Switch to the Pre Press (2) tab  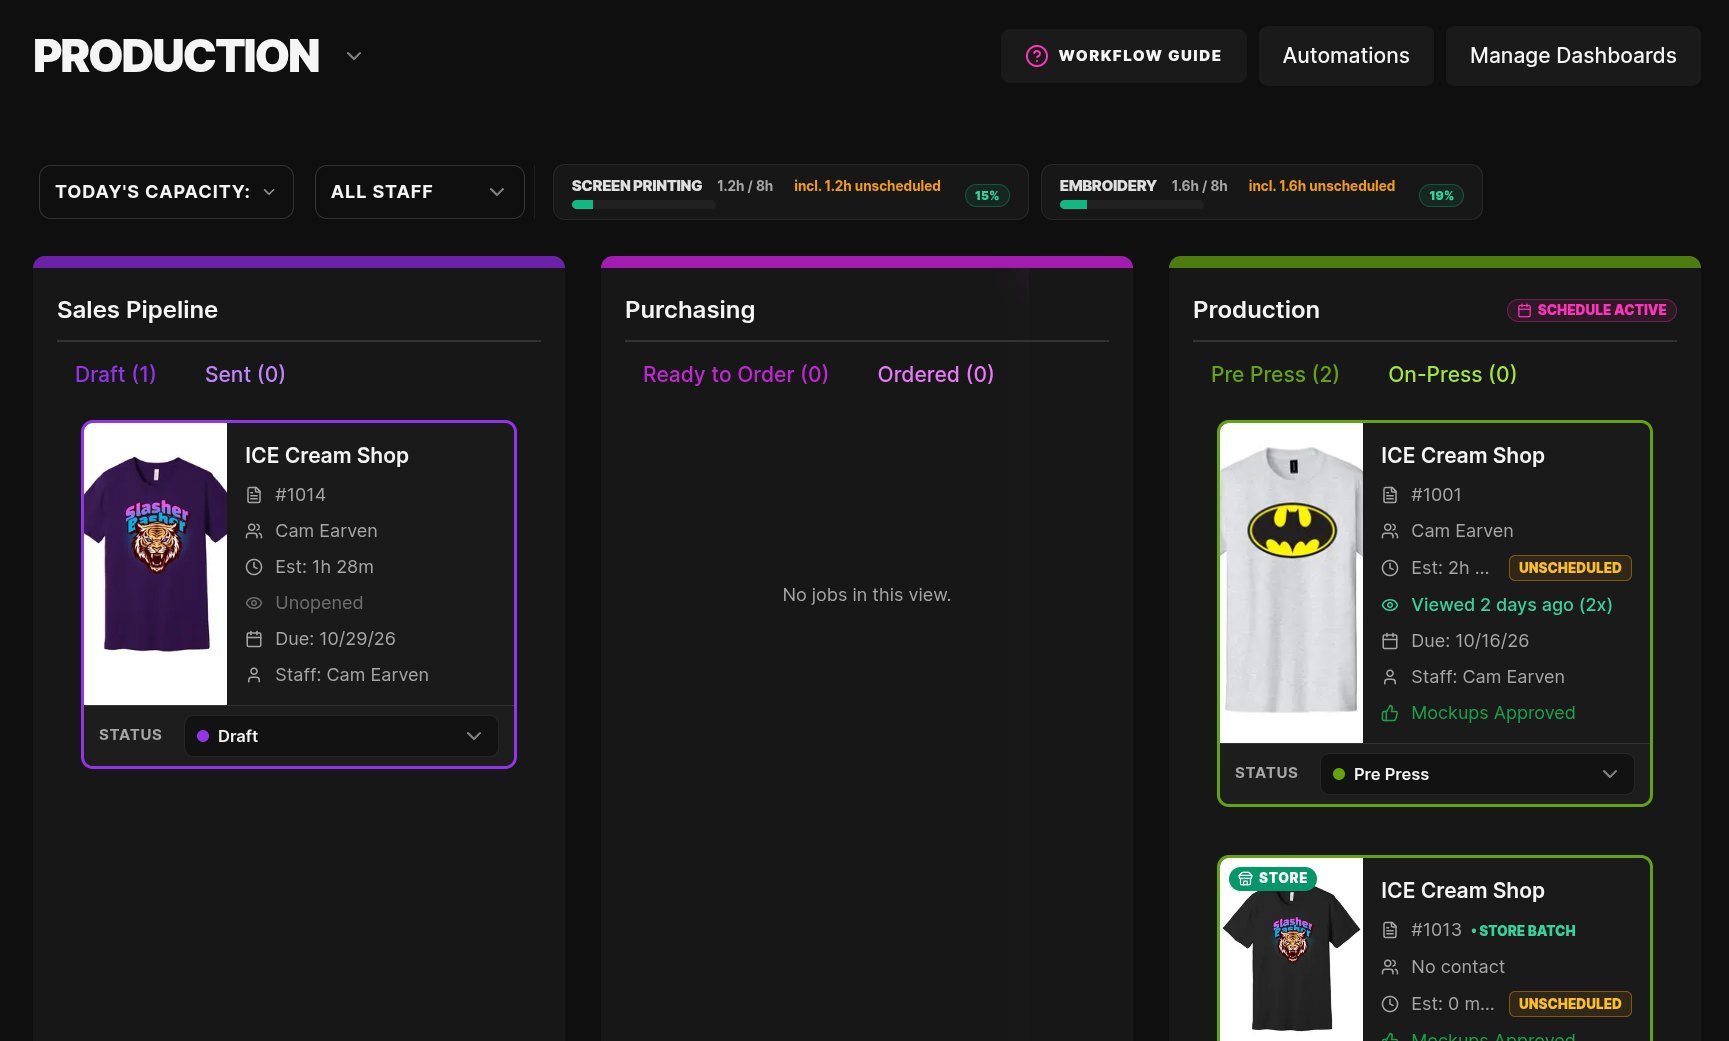[x=1275, y=374]
